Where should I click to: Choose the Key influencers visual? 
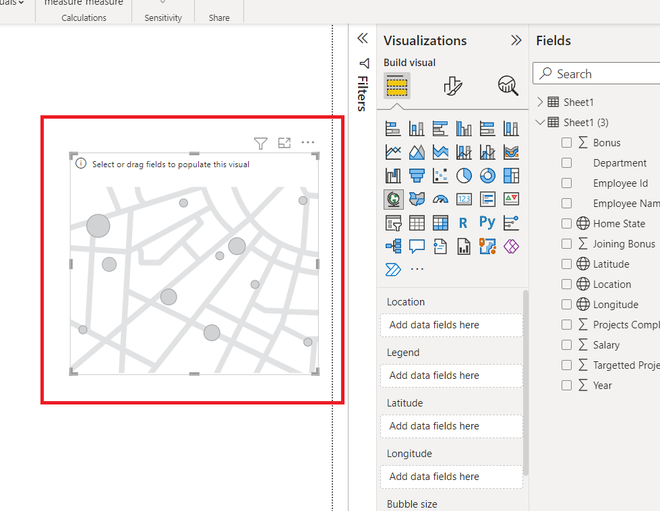point(511,223)
